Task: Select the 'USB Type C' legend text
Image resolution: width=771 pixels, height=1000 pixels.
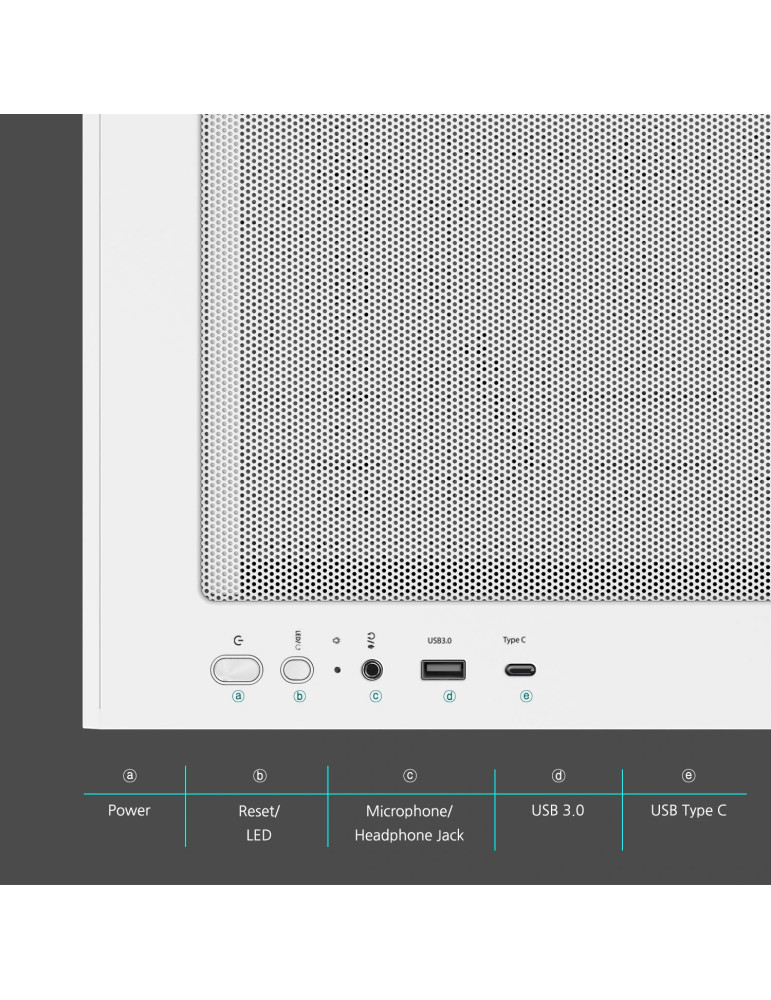Action: (x=688, y=810)
